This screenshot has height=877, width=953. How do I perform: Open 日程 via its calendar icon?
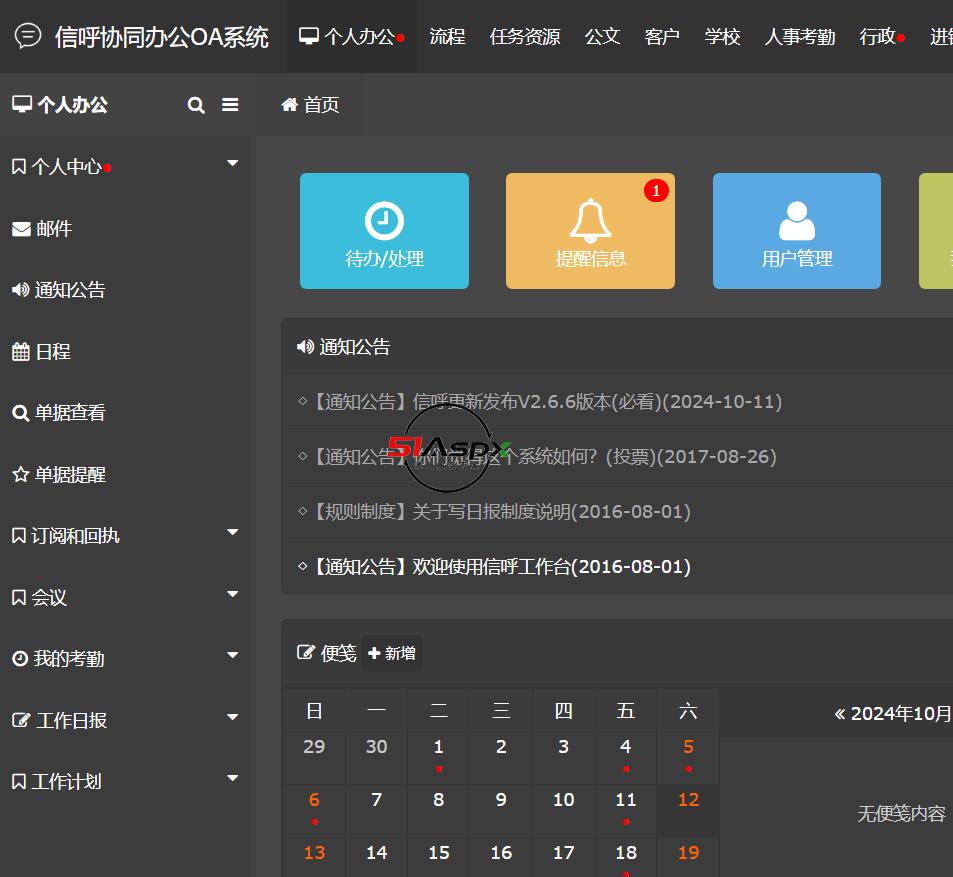coord(22,351)
